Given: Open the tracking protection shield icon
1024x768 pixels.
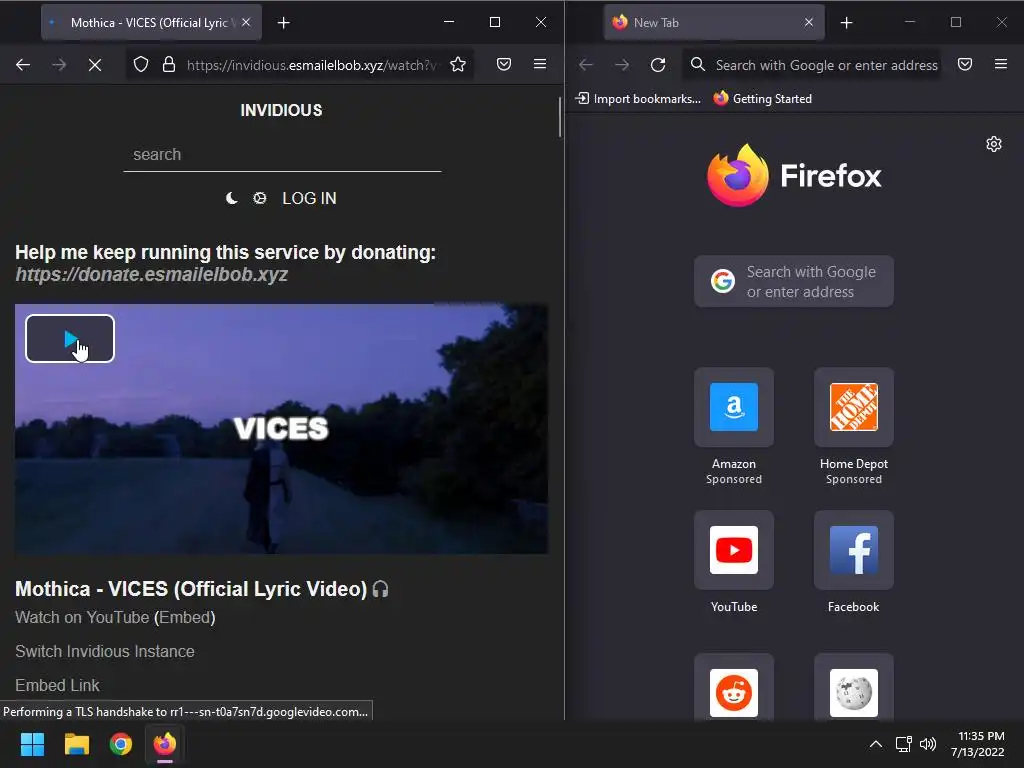Looking at the screenshot, I should point(141,65).
